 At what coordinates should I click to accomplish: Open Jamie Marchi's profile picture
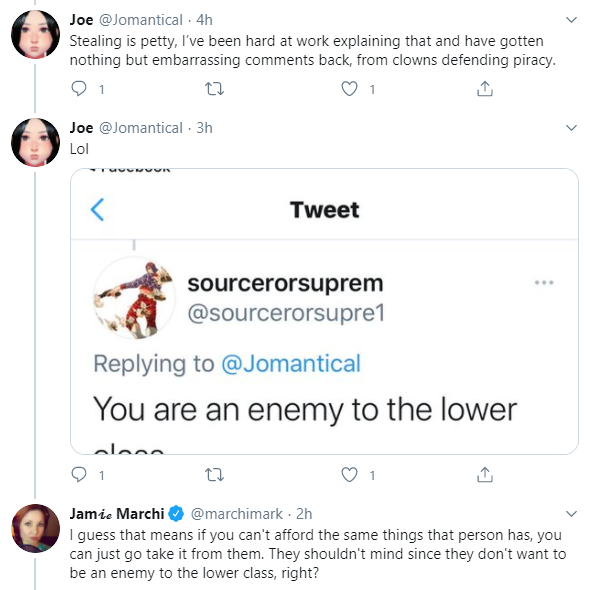(35, 528)
